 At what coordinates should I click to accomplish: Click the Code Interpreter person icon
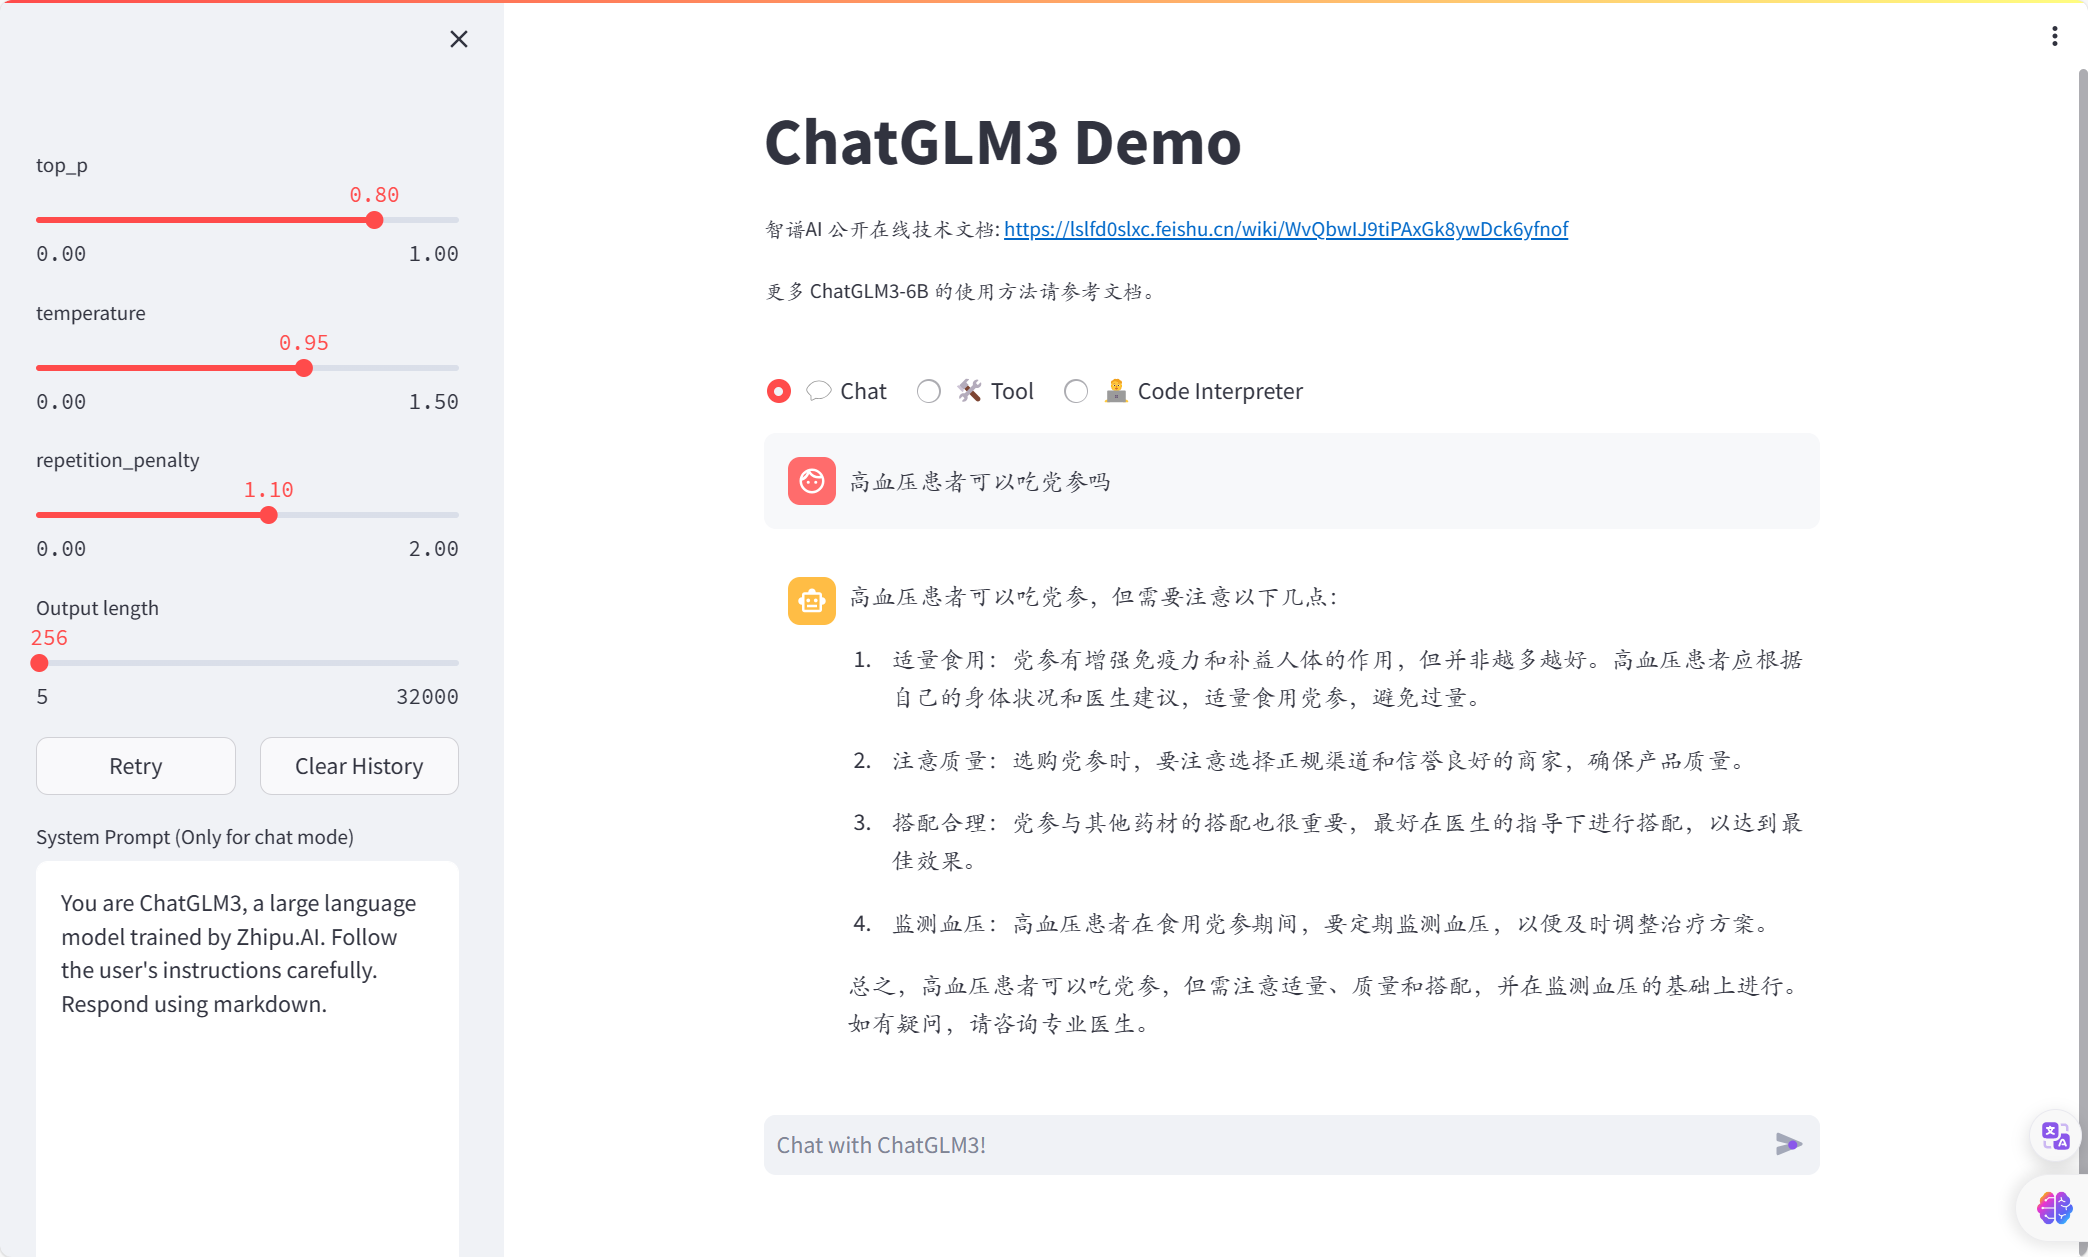(x=1115, y=391)
